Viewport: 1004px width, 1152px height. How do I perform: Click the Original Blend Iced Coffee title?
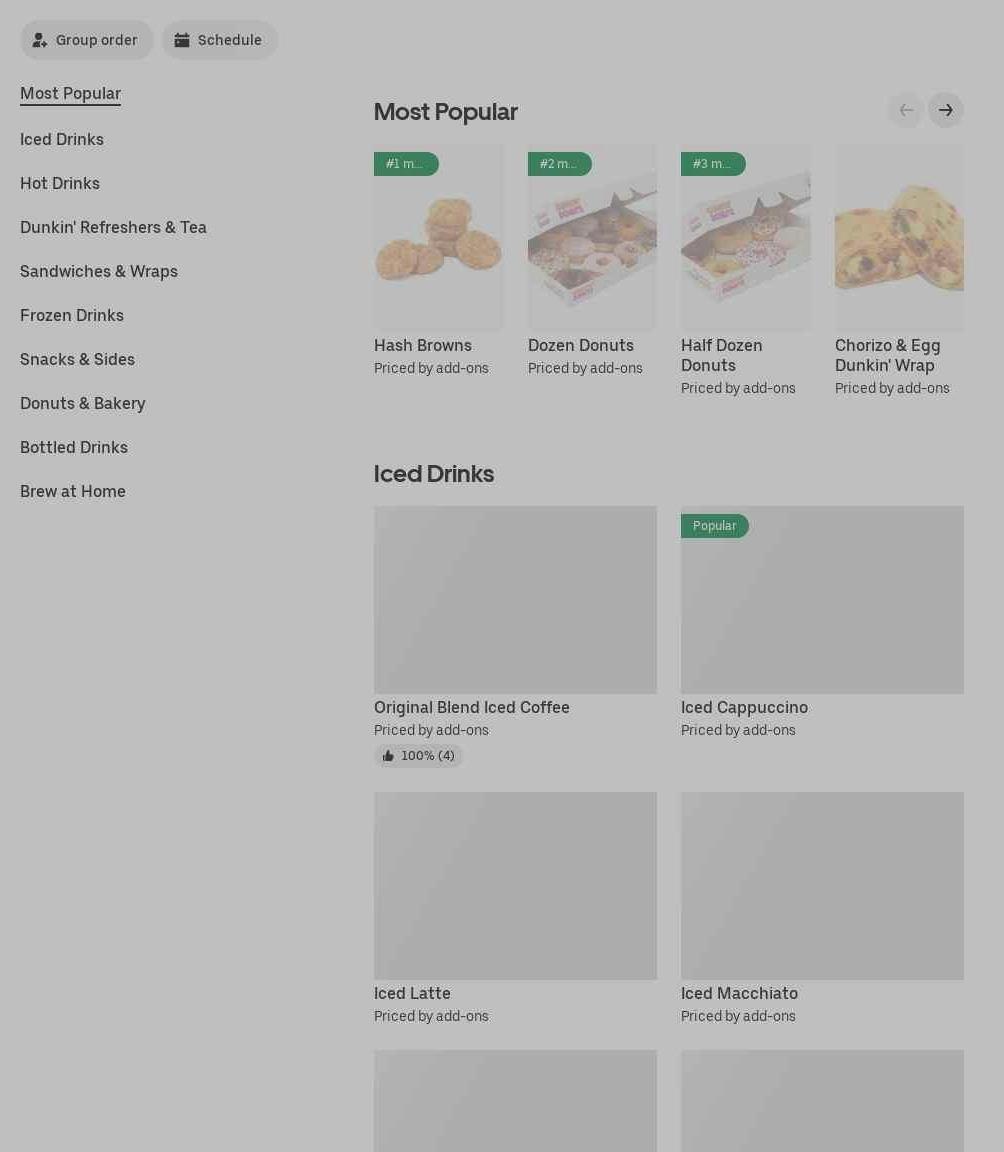click(472, 707)
